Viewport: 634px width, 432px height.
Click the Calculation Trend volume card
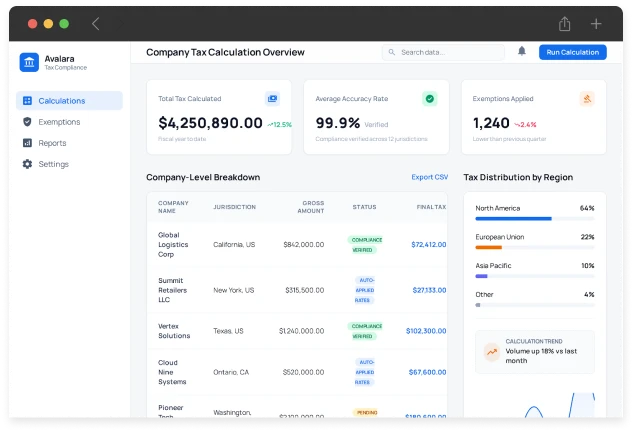click(x=535, y=352)
